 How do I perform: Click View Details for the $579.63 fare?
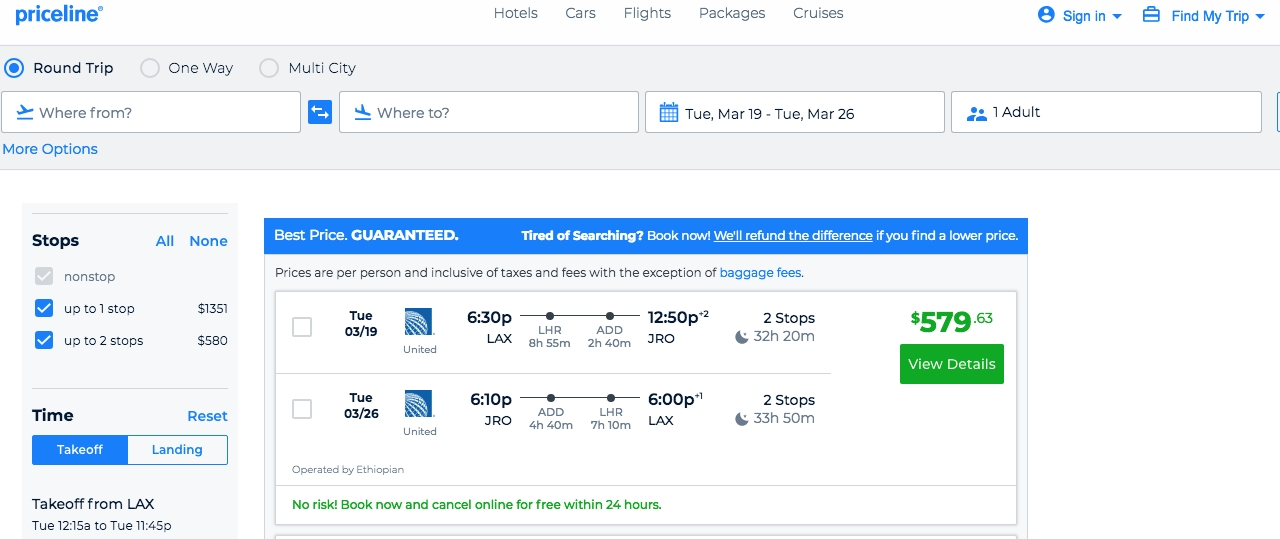pos(952,364)
